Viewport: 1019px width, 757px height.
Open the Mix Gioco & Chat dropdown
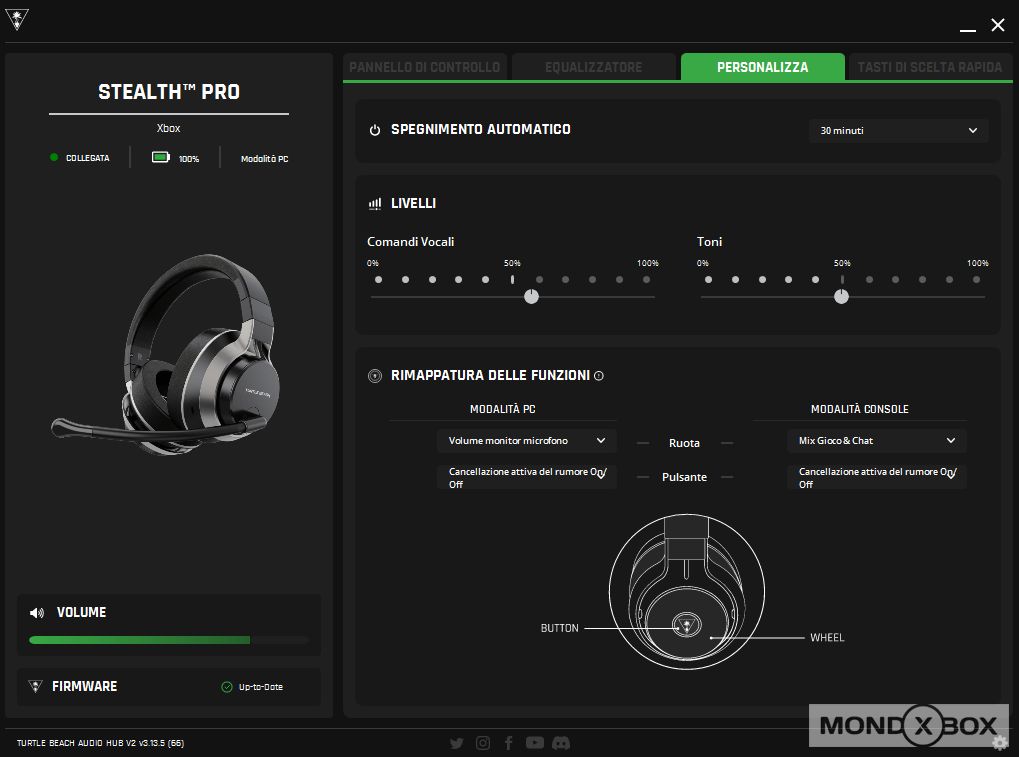point(876,441)
